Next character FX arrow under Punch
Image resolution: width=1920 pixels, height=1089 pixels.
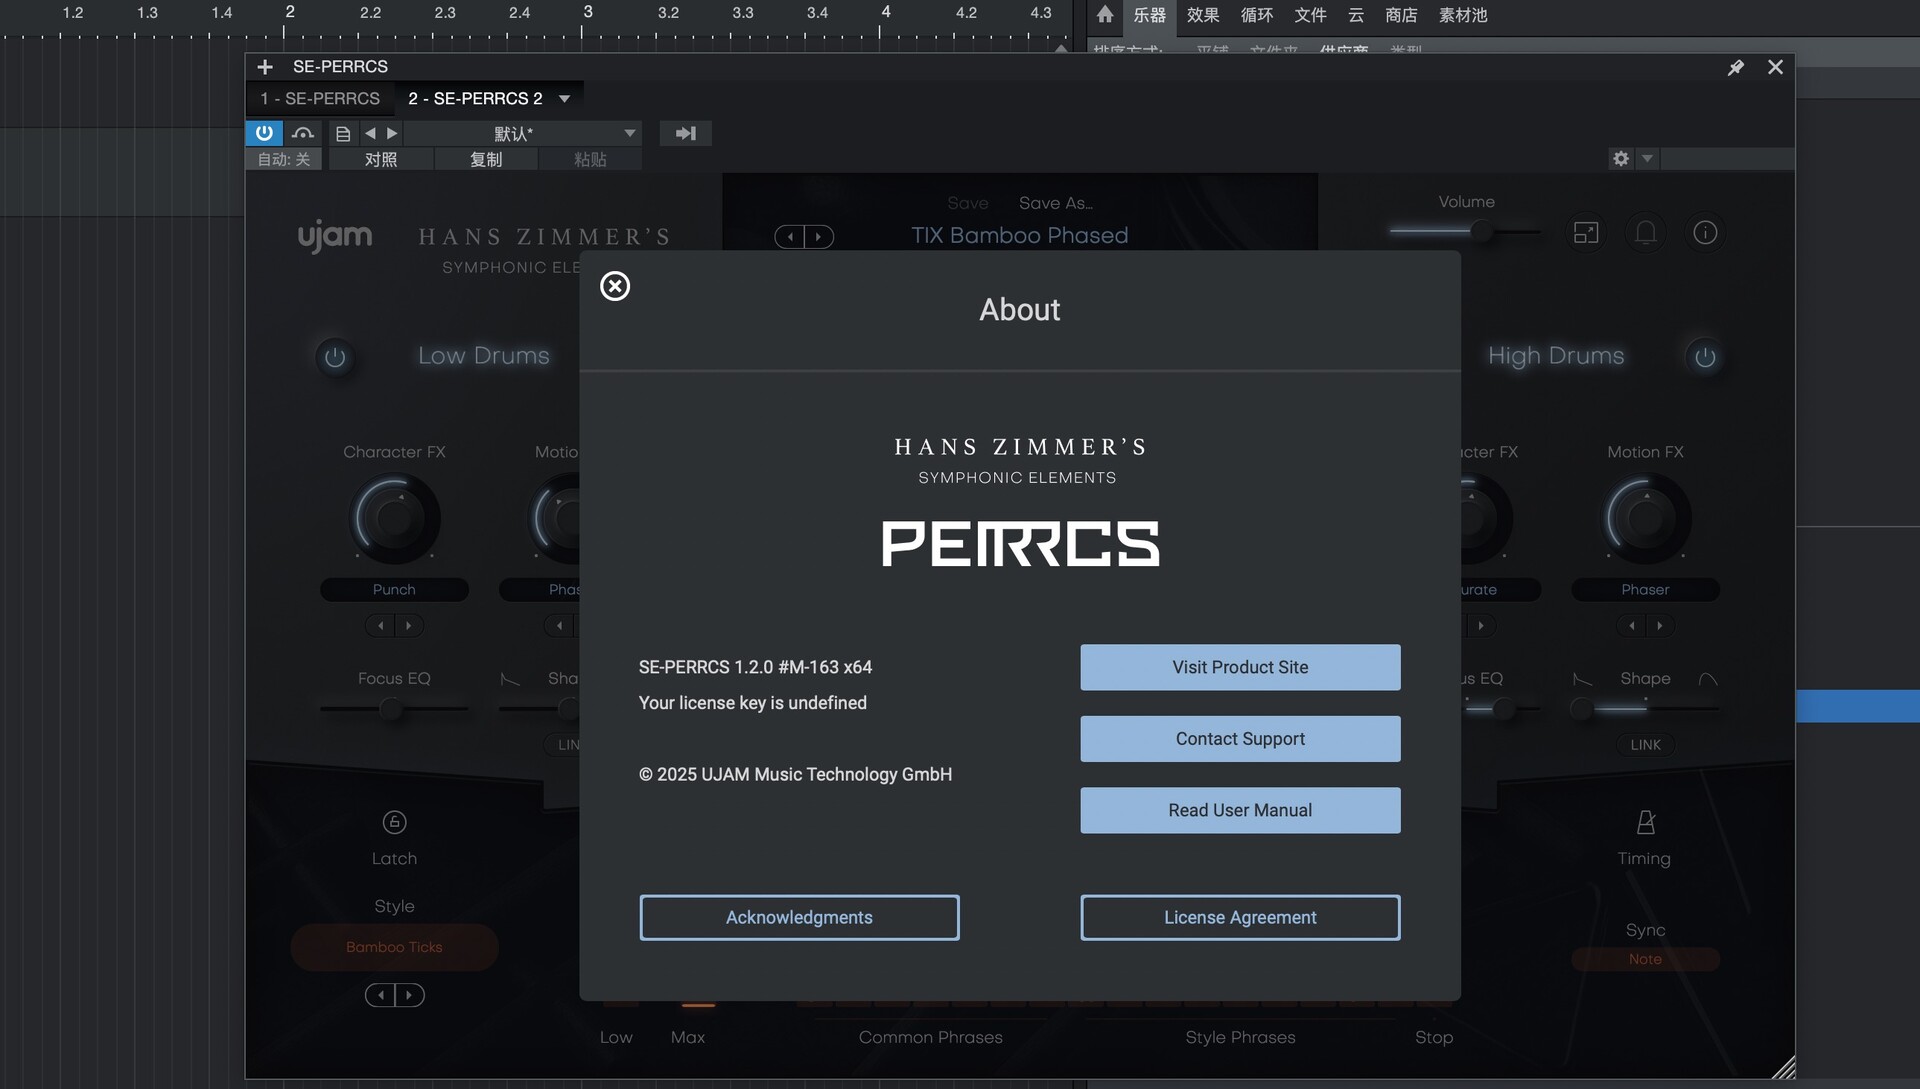coord(408,626)
